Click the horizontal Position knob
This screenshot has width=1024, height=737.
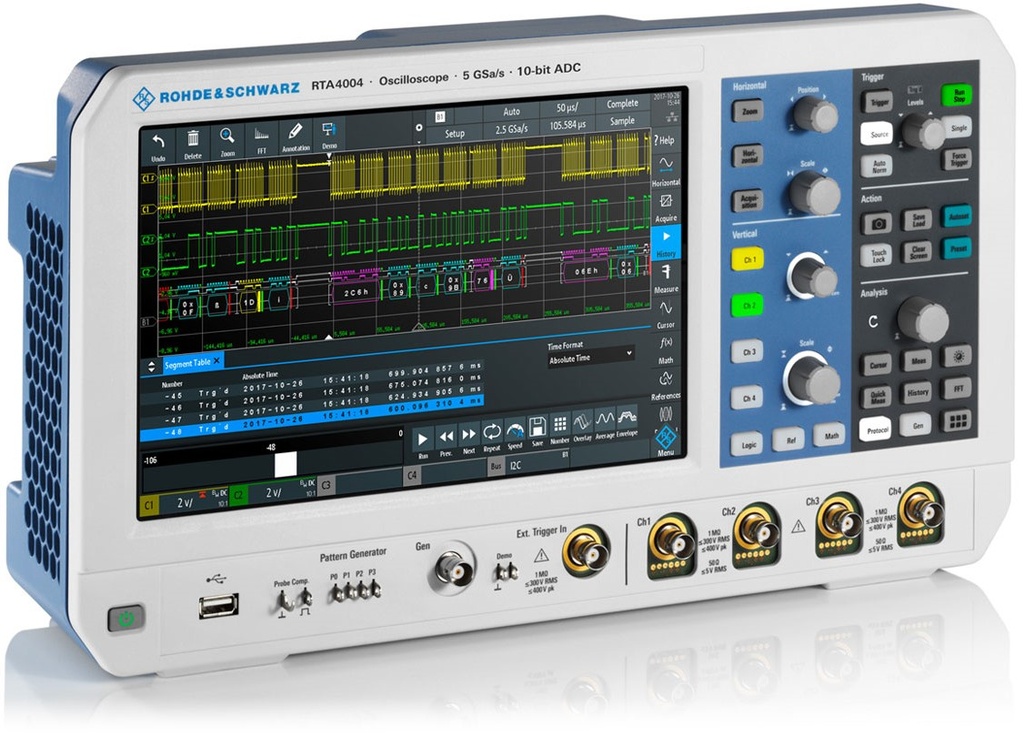click(816, 116)
